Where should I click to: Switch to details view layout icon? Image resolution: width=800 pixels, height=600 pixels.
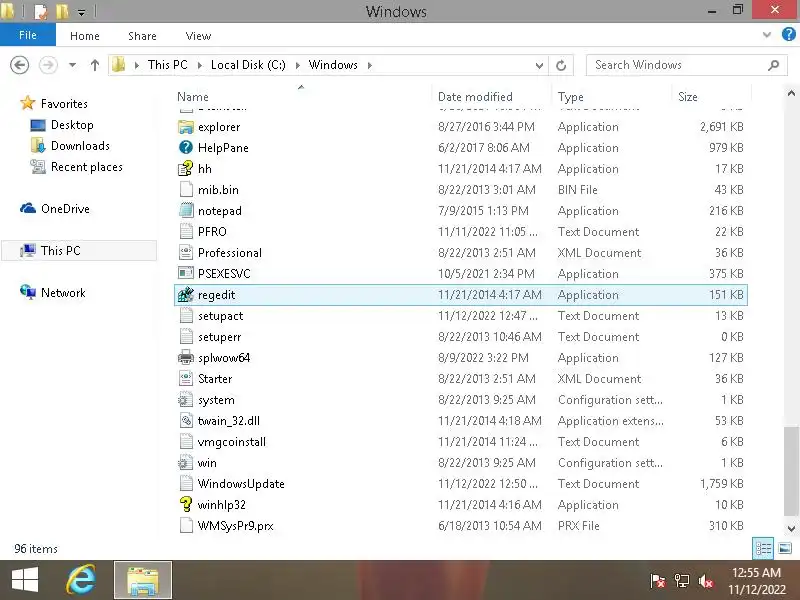[763, 549]
